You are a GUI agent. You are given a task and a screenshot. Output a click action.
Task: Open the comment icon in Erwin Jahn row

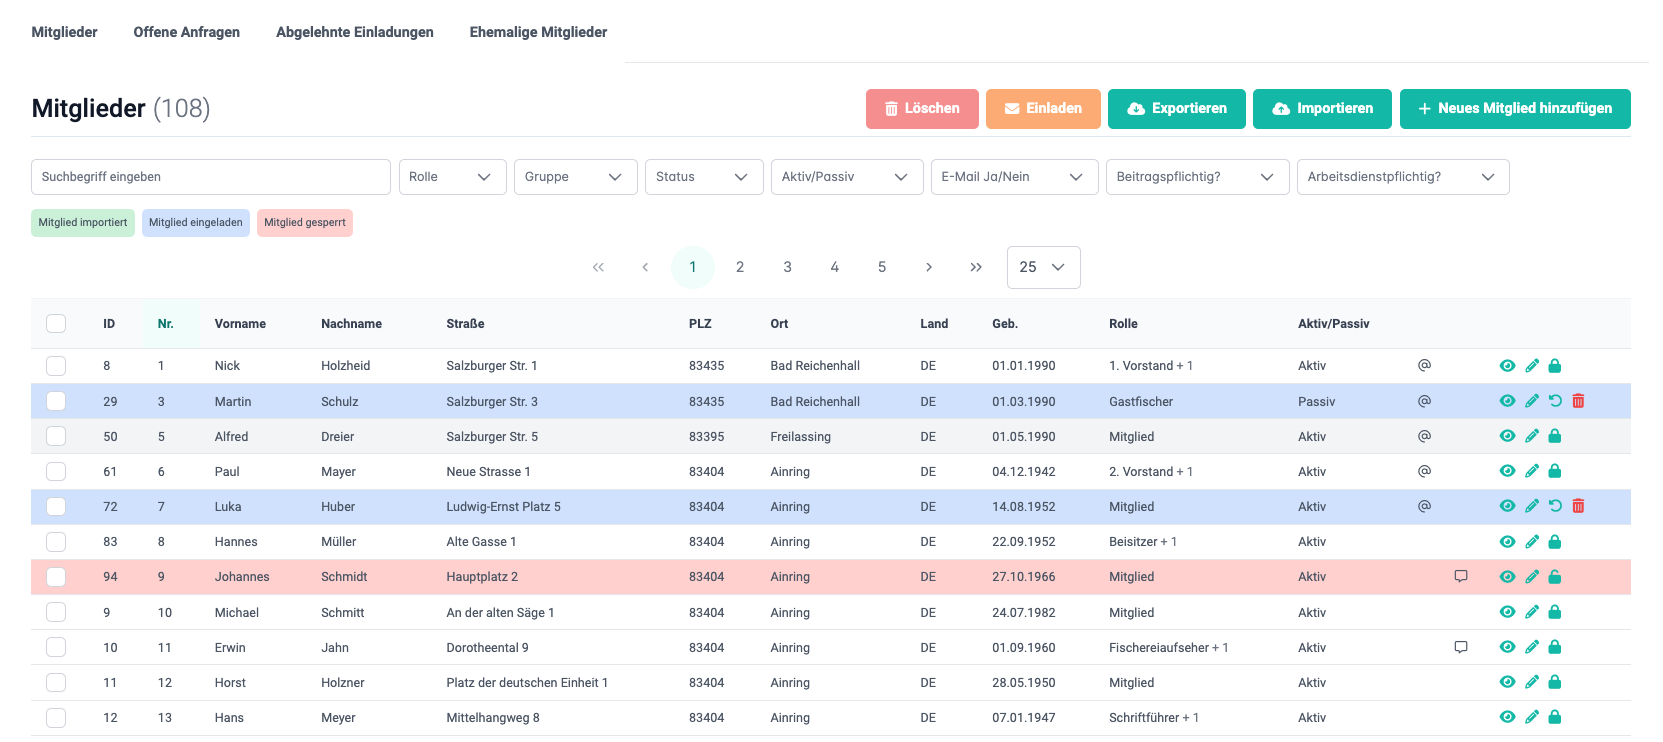coord(1460,647)
